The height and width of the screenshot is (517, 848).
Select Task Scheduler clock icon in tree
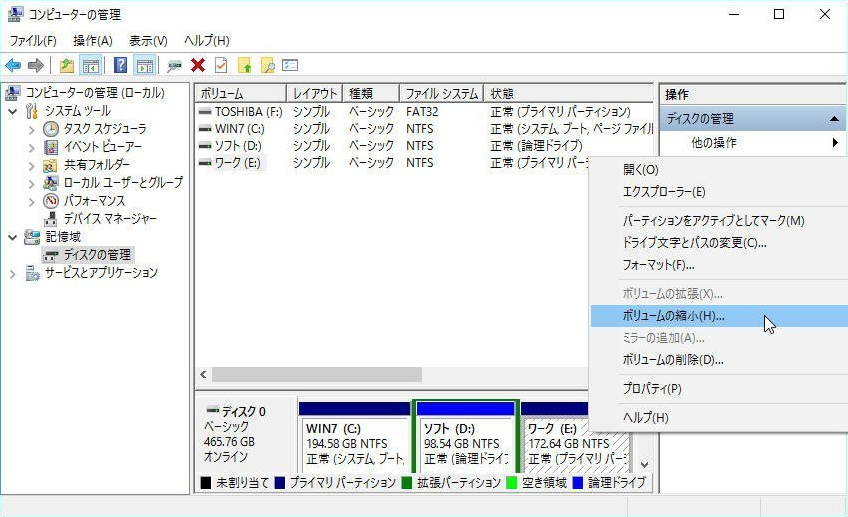[x=51, y=129]
